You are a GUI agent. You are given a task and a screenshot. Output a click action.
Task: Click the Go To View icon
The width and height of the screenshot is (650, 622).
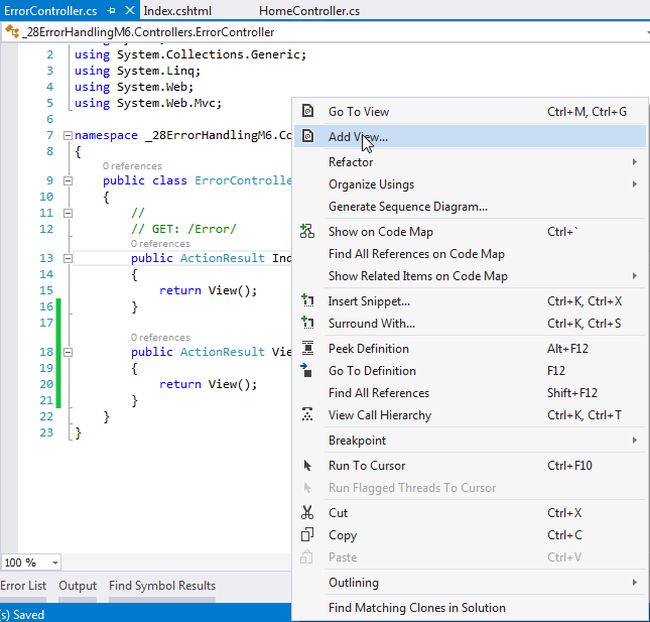308,112
